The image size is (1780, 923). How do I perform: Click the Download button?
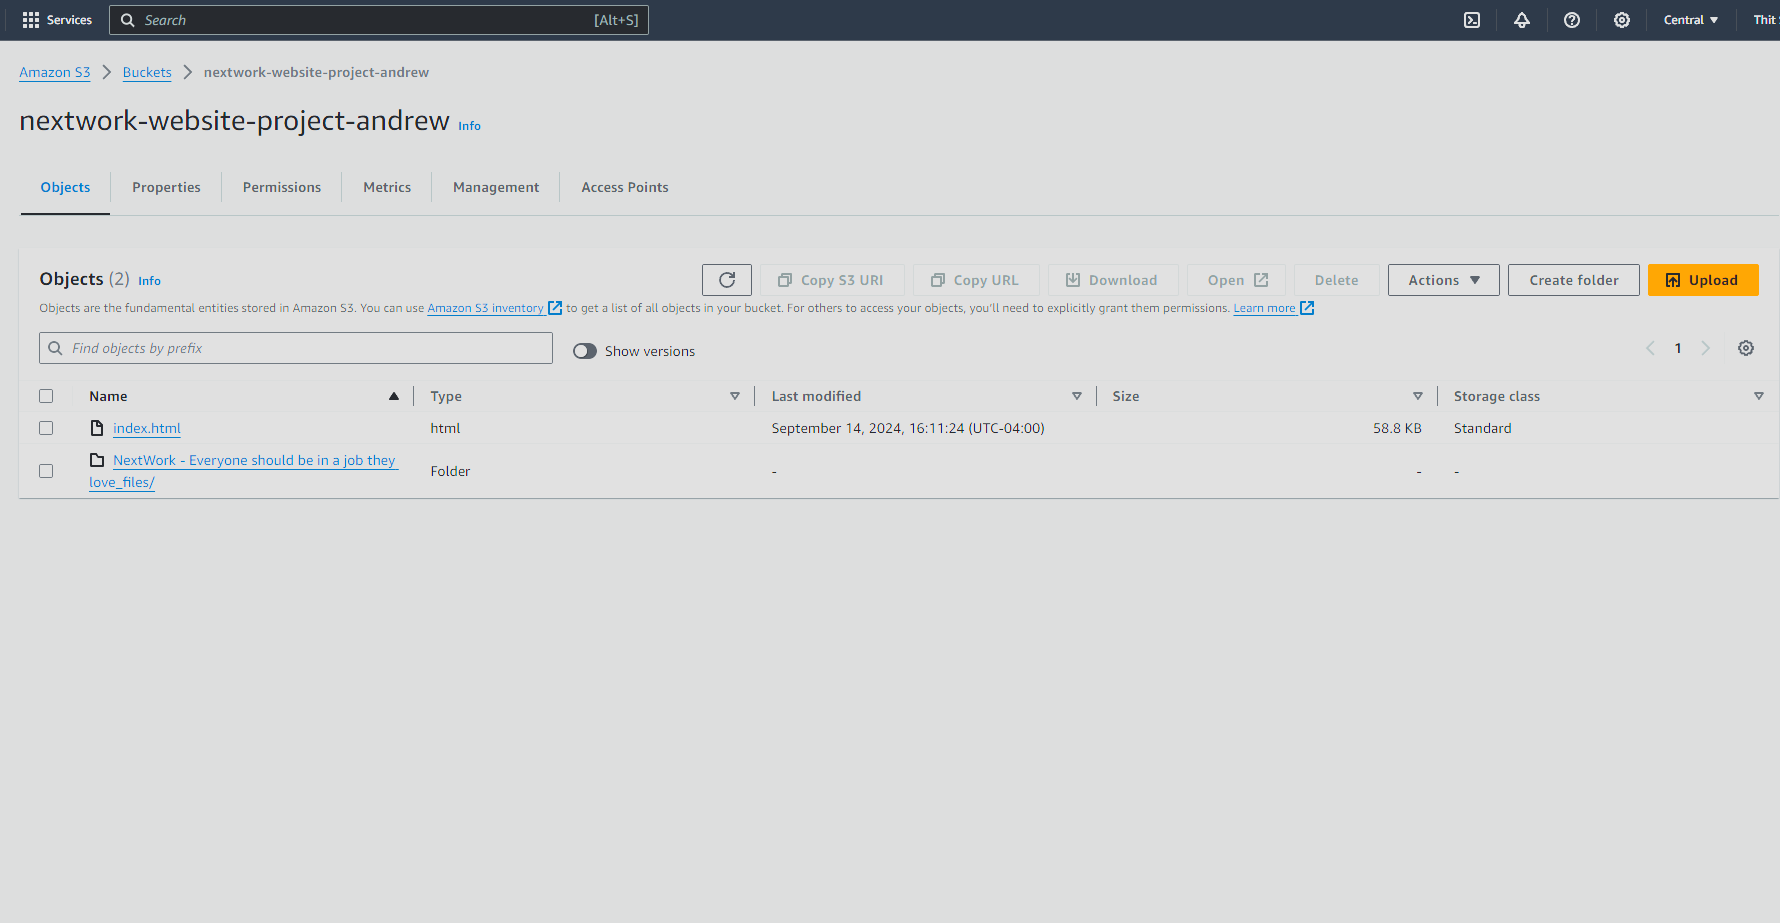[x=1113, y=280]
